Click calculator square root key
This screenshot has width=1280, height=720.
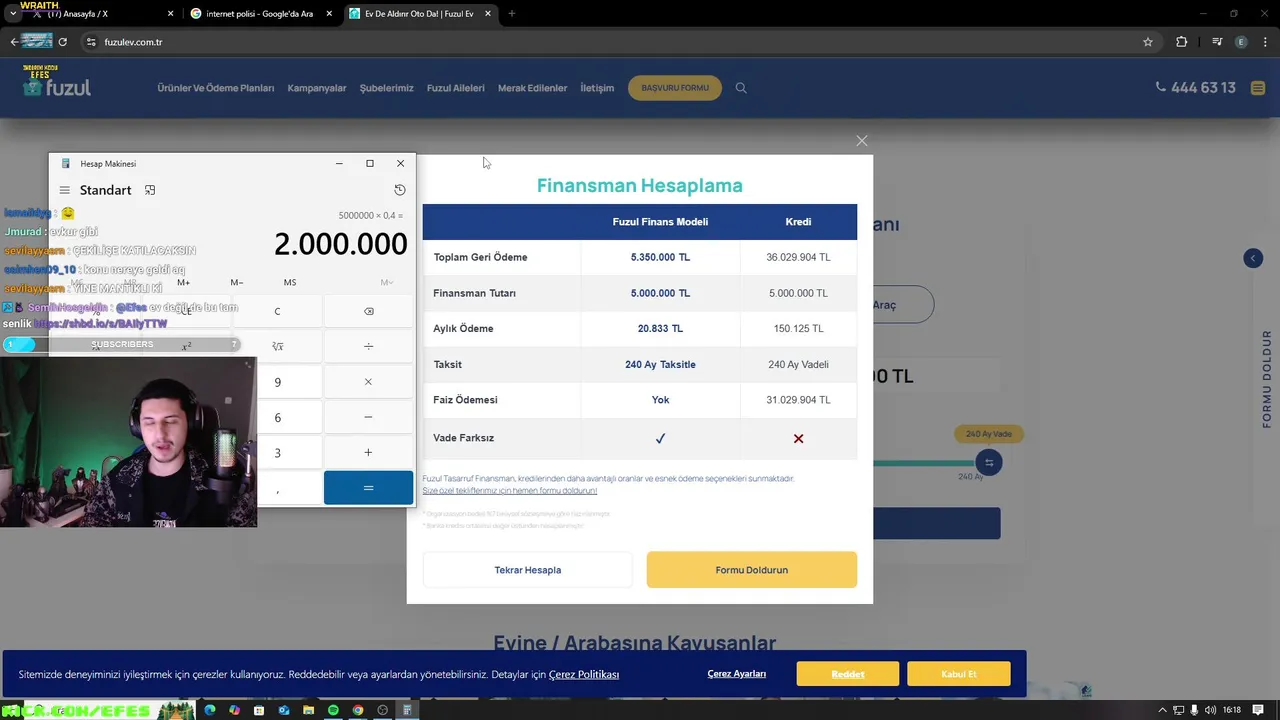(x=278, y=346)
